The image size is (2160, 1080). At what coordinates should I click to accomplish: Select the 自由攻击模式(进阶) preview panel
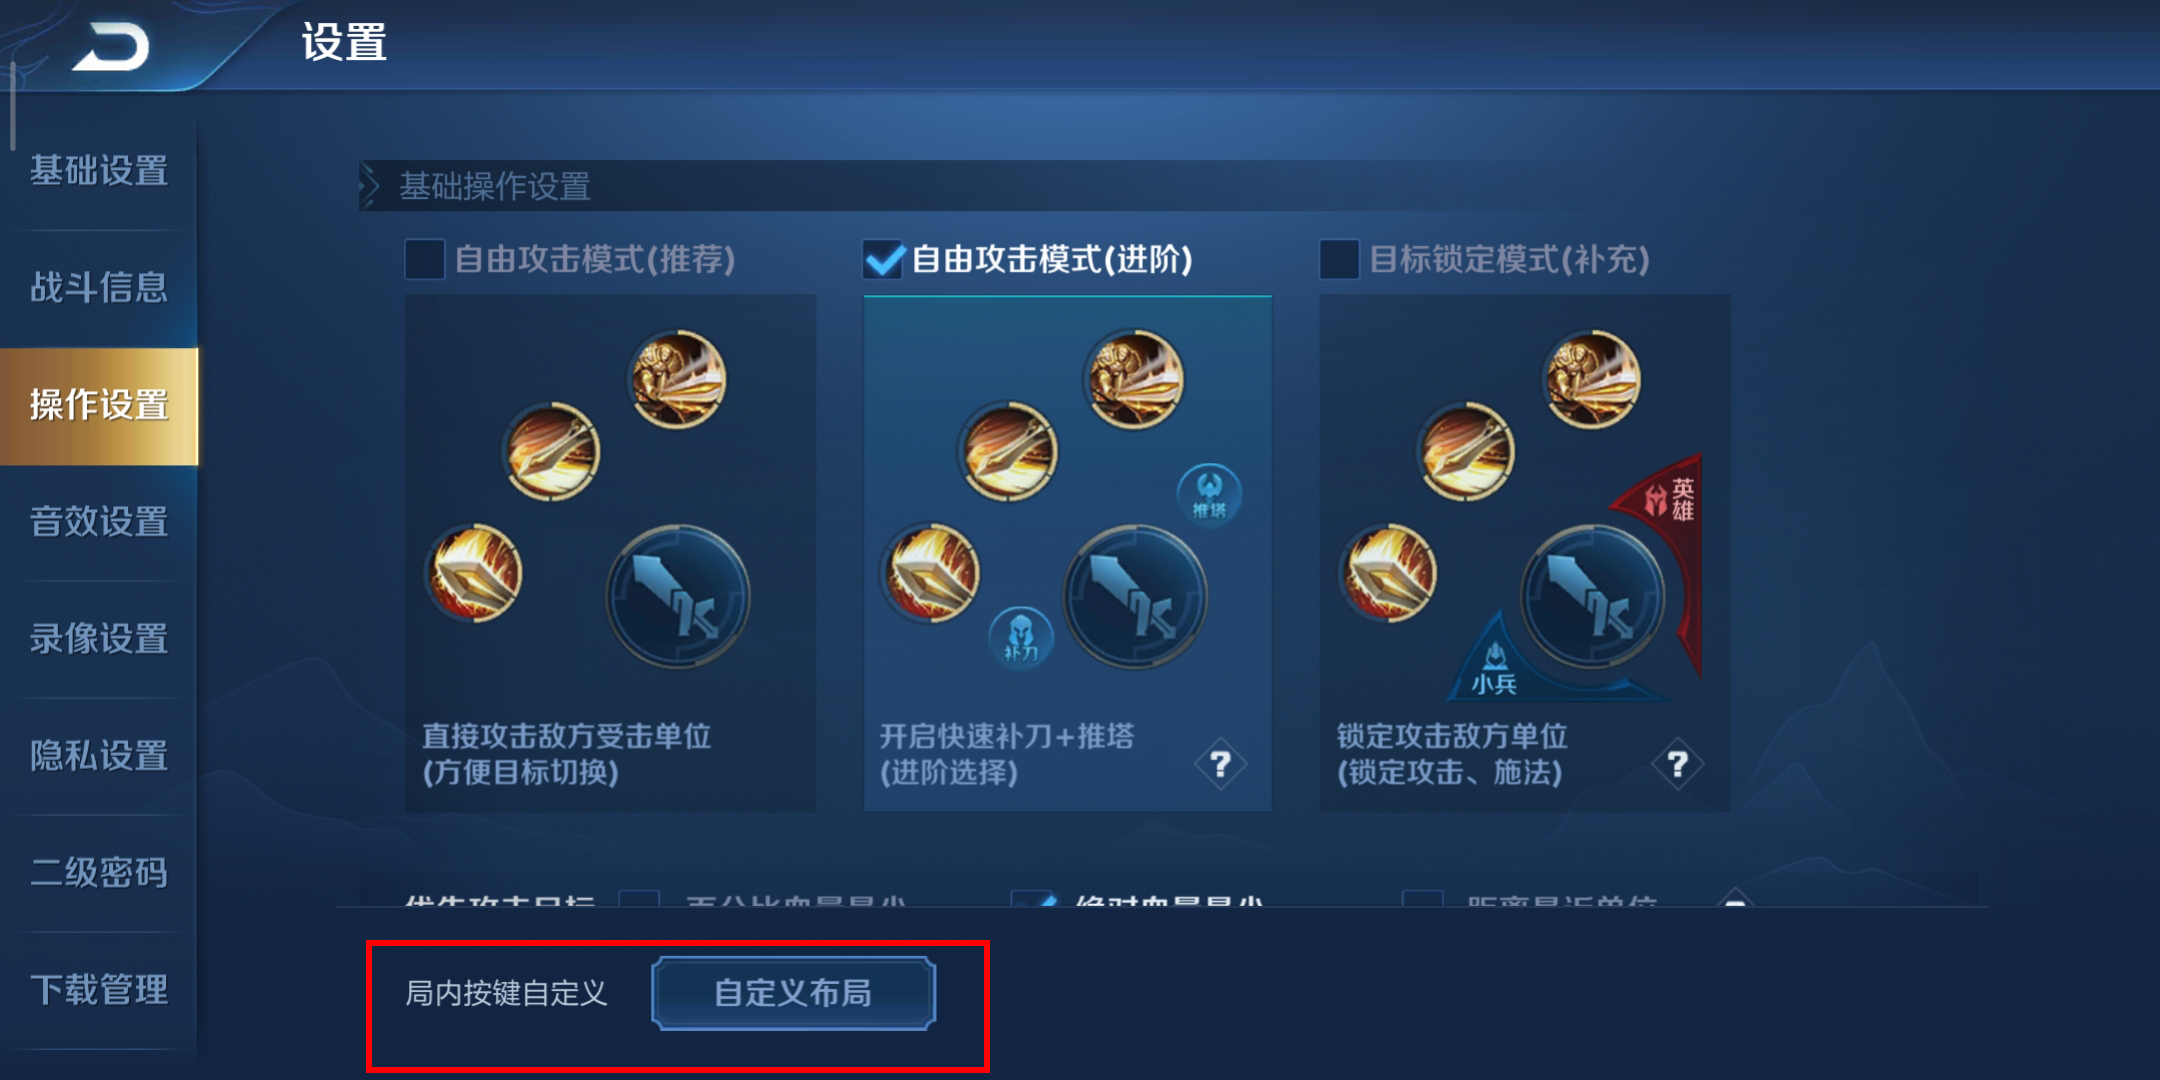click(x=1067, y=553)
